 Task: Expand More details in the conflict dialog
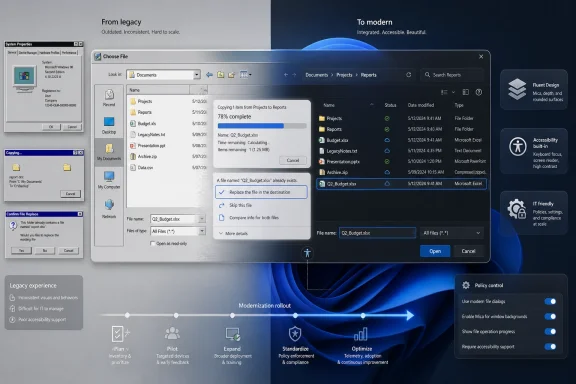(x=234, y=233)
